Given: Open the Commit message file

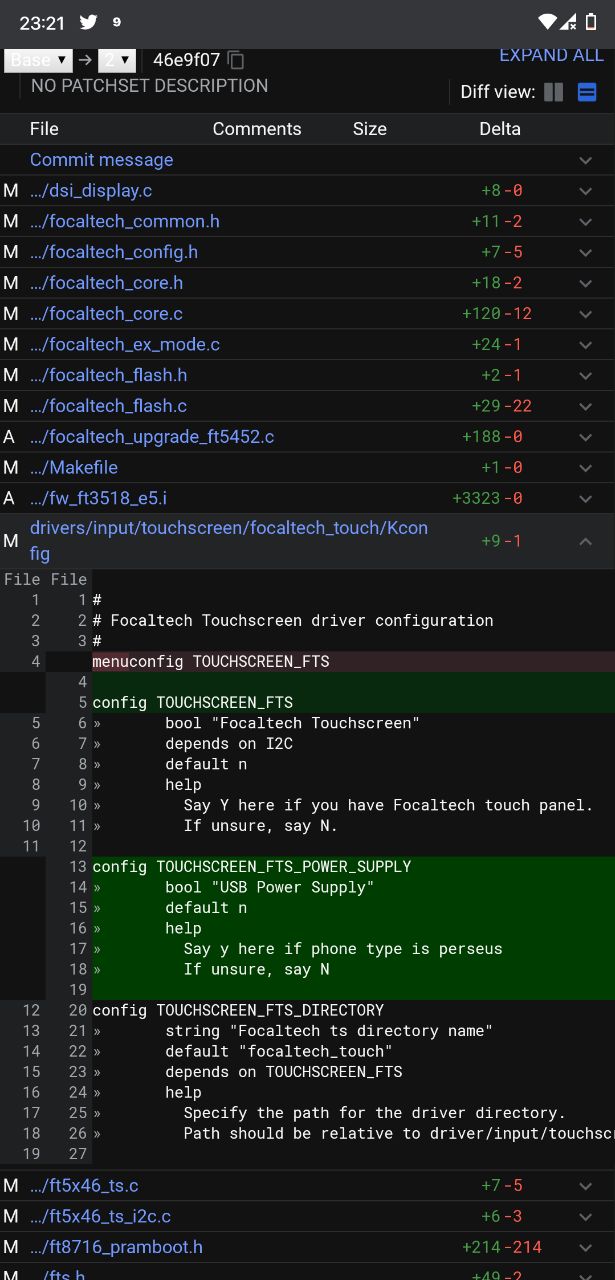Looking at the screenshot, I should point(101,160).
